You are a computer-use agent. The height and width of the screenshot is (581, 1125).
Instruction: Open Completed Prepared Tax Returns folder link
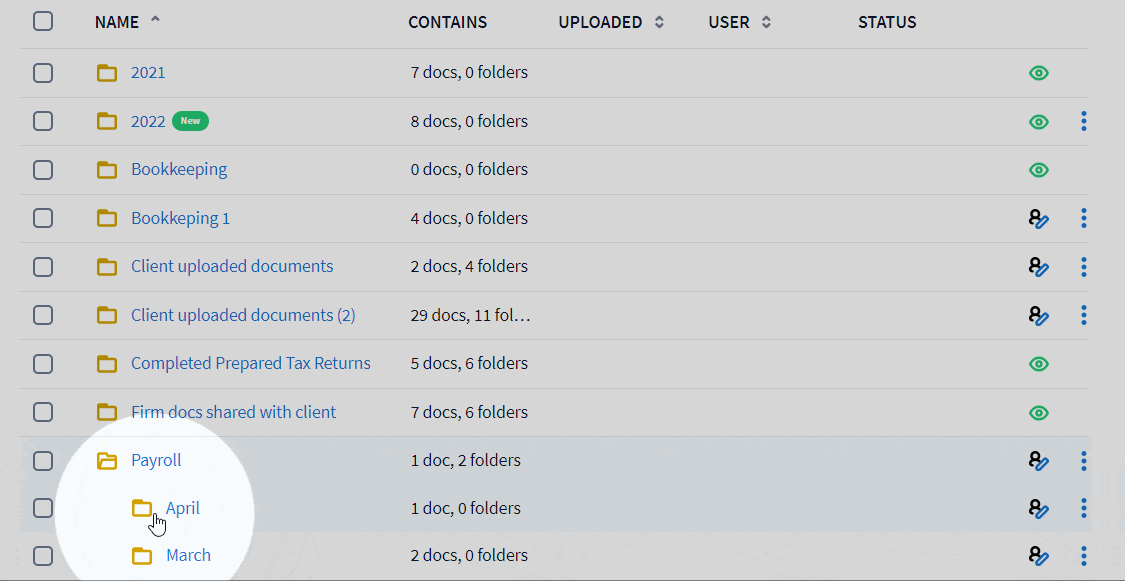tap(251, 363)
